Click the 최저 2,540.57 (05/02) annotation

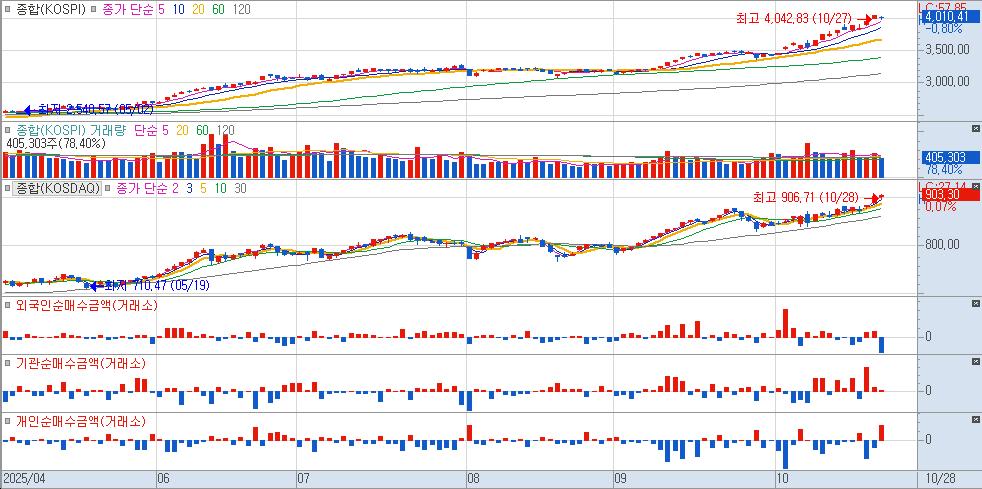pos(96,110)
